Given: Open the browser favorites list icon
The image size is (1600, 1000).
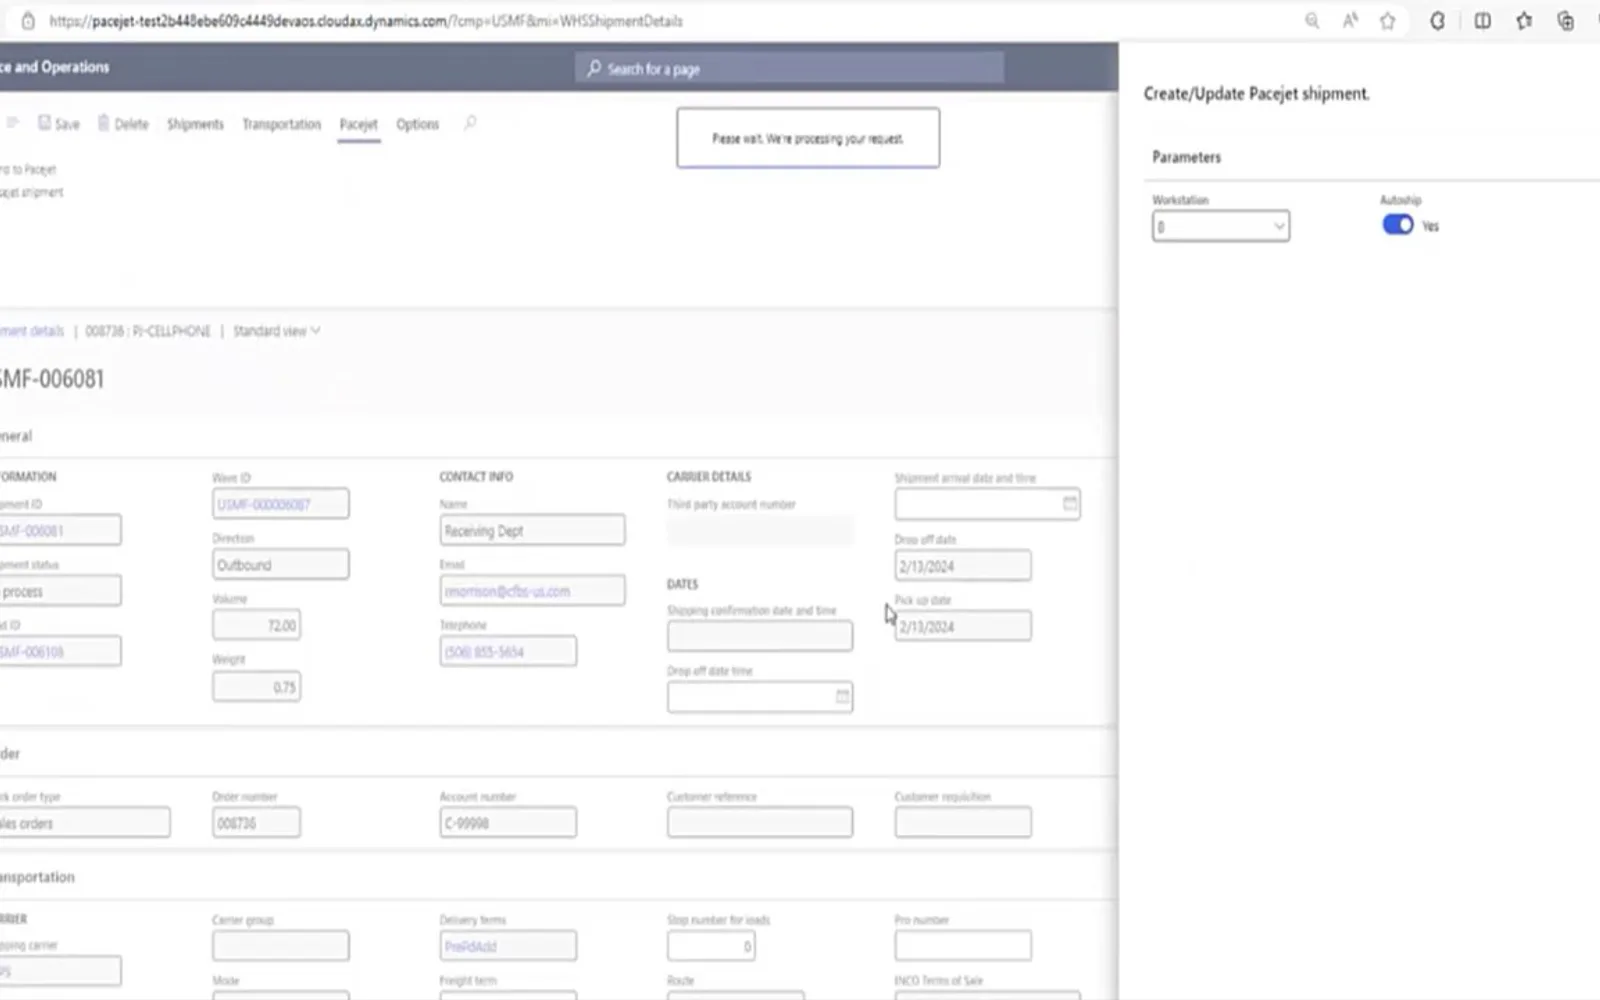Looking at the screenshot, I should 1524,21.
